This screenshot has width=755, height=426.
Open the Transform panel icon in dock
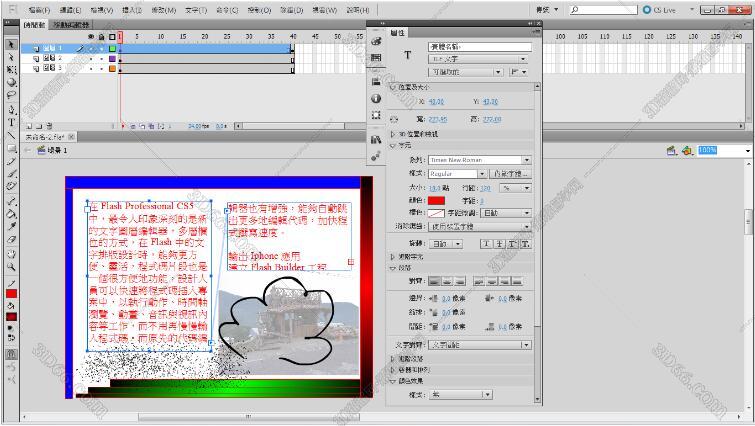tap(376, 116)
